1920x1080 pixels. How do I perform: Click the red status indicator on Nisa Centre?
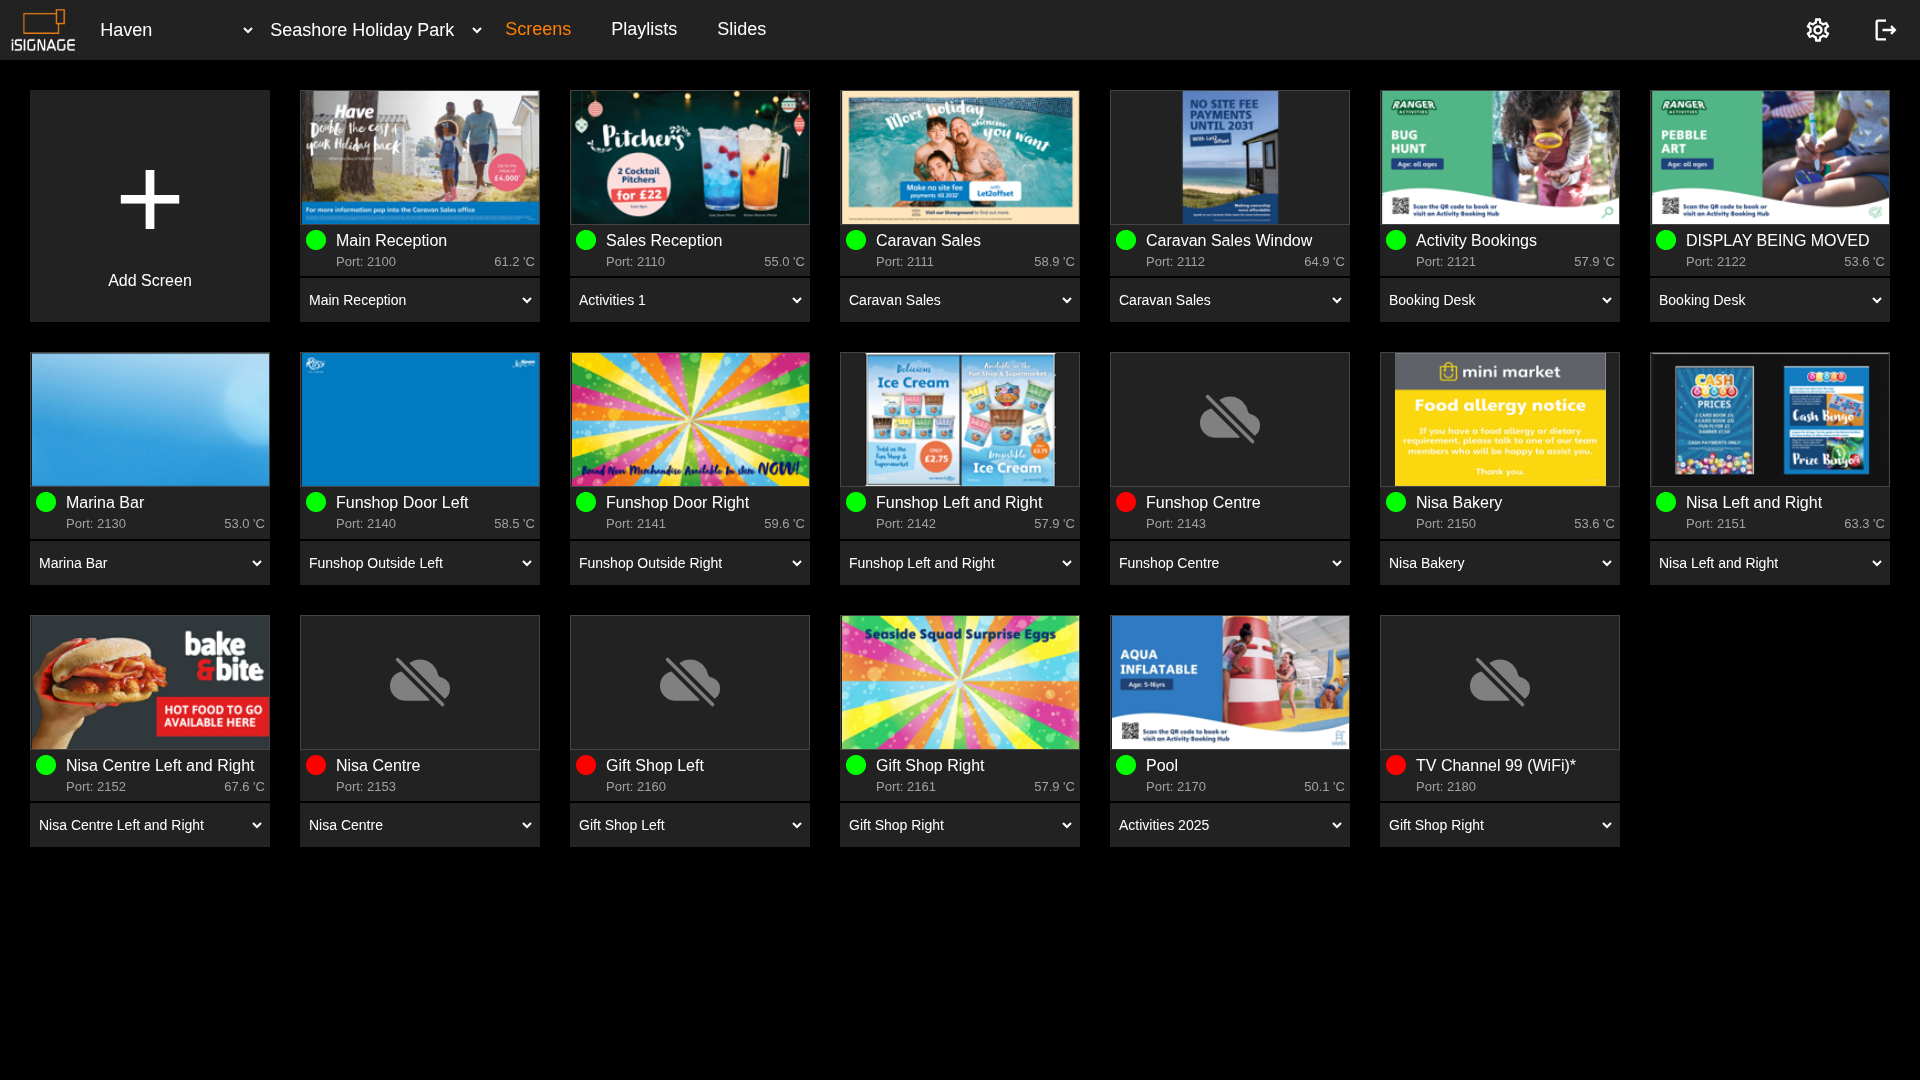[316, 765]
